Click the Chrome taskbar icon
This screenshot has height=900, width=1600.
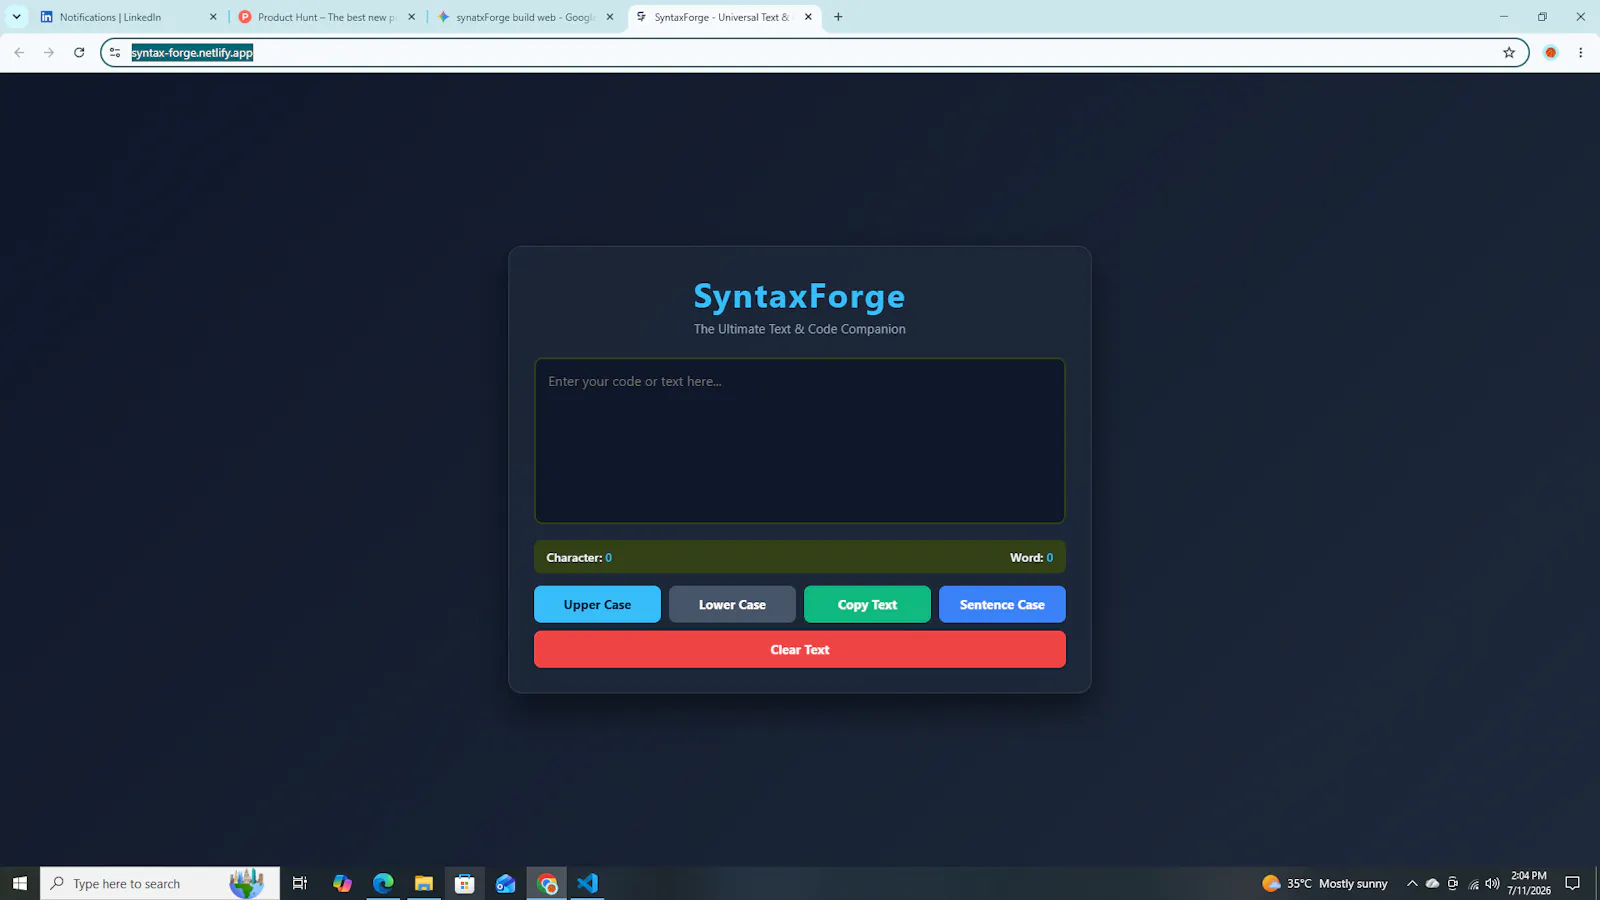[546, 883]
